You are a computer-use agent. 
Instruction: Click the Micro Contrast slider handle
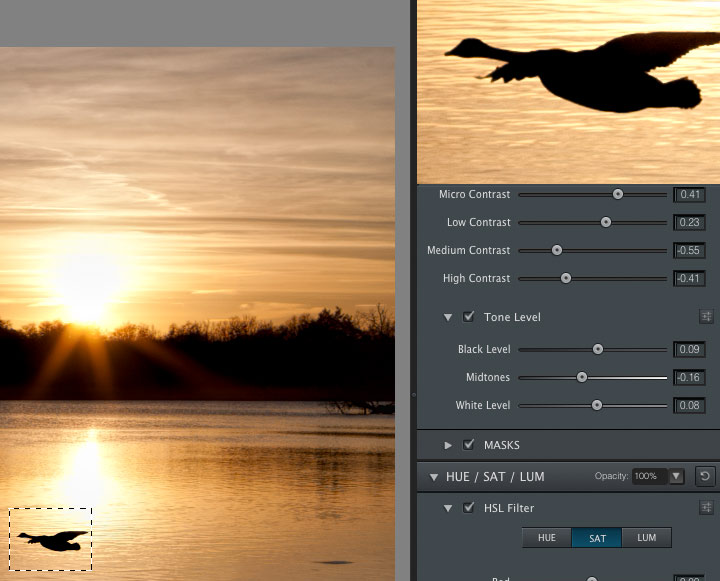(x=618, y=194)
